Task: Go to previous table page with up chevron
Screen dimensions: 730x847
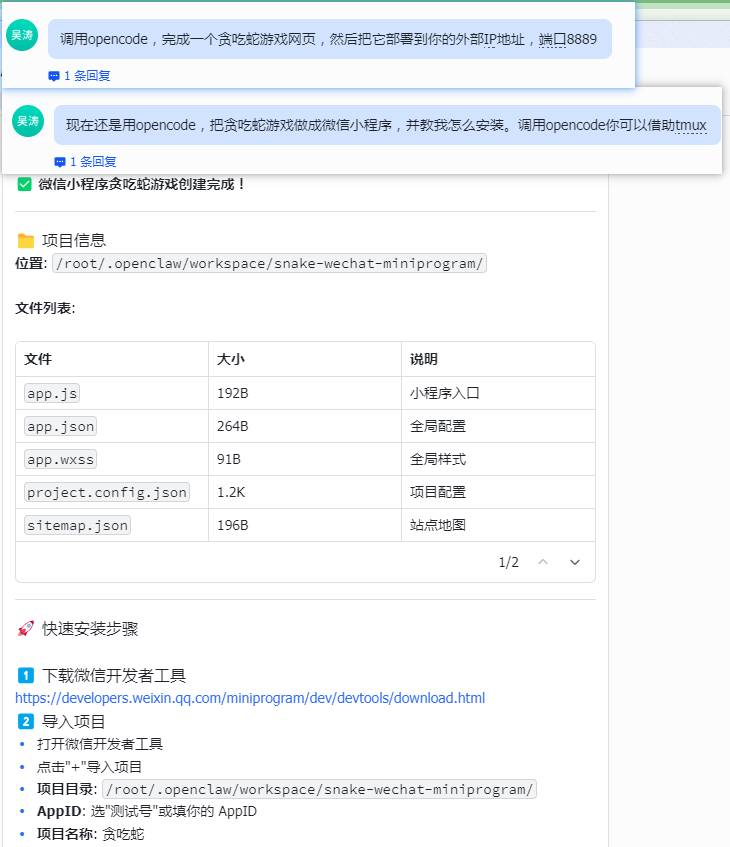Action: click(x=543, y=562)
